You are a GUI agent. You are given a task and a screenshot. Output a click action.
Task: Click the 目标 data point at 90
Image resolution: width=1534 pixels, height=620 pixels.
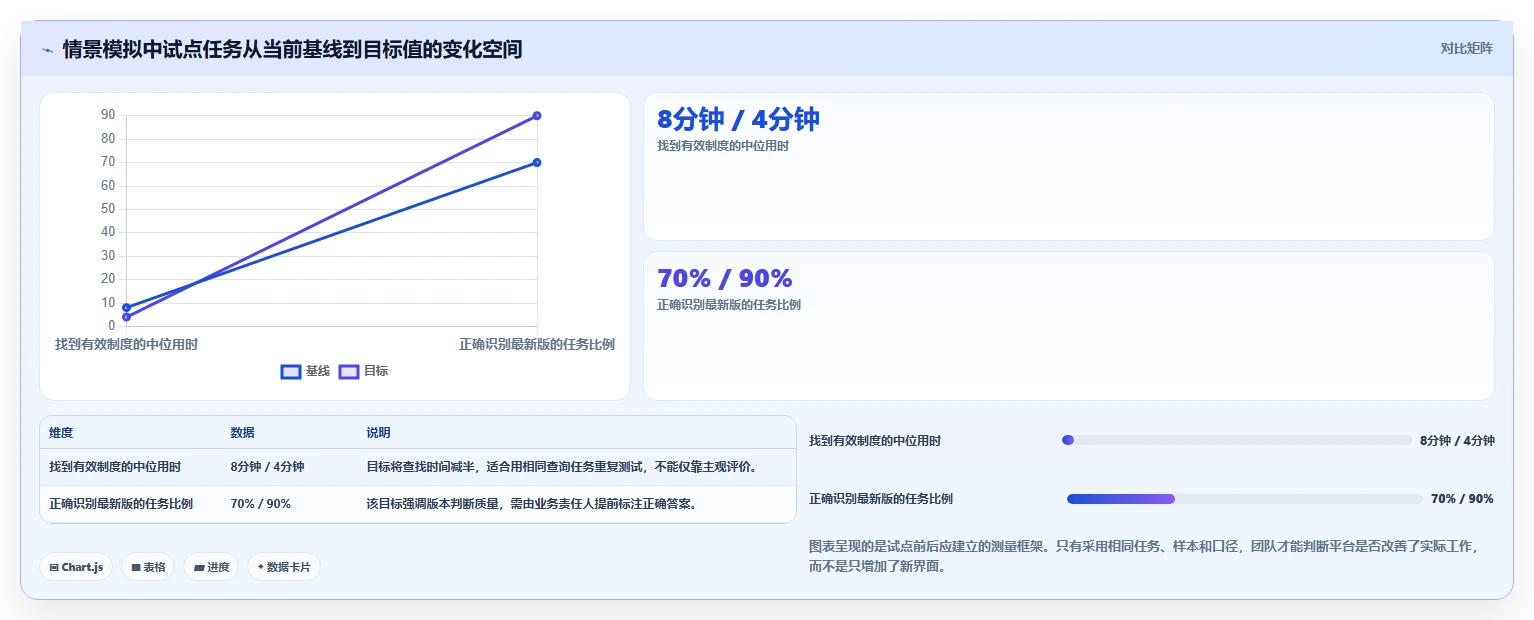pyautogui.click(x=537, y=116)
